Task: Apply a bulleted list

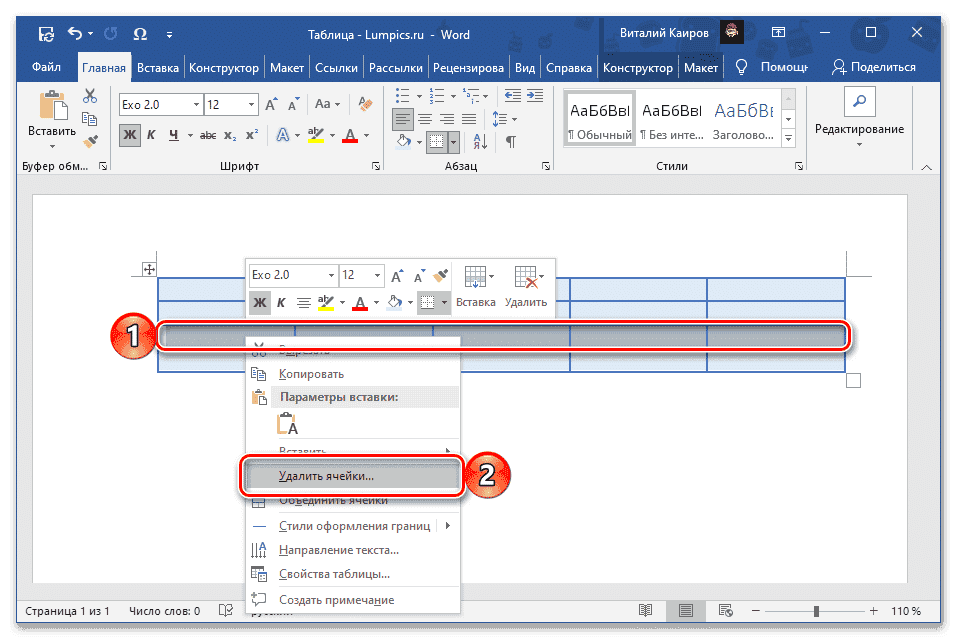Action: tap(401, 96)
